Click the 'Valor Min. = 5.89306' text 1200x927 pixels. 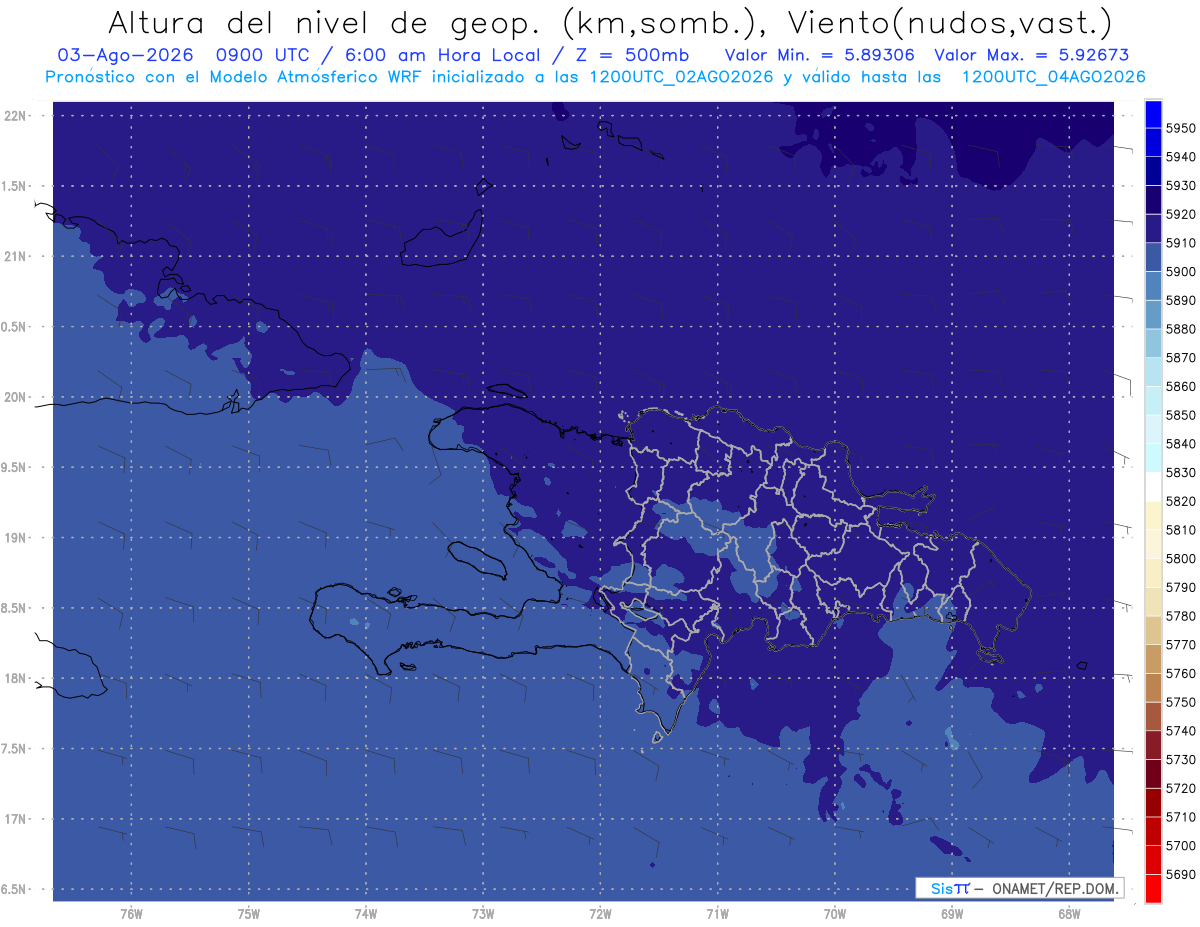pos(819,55)
